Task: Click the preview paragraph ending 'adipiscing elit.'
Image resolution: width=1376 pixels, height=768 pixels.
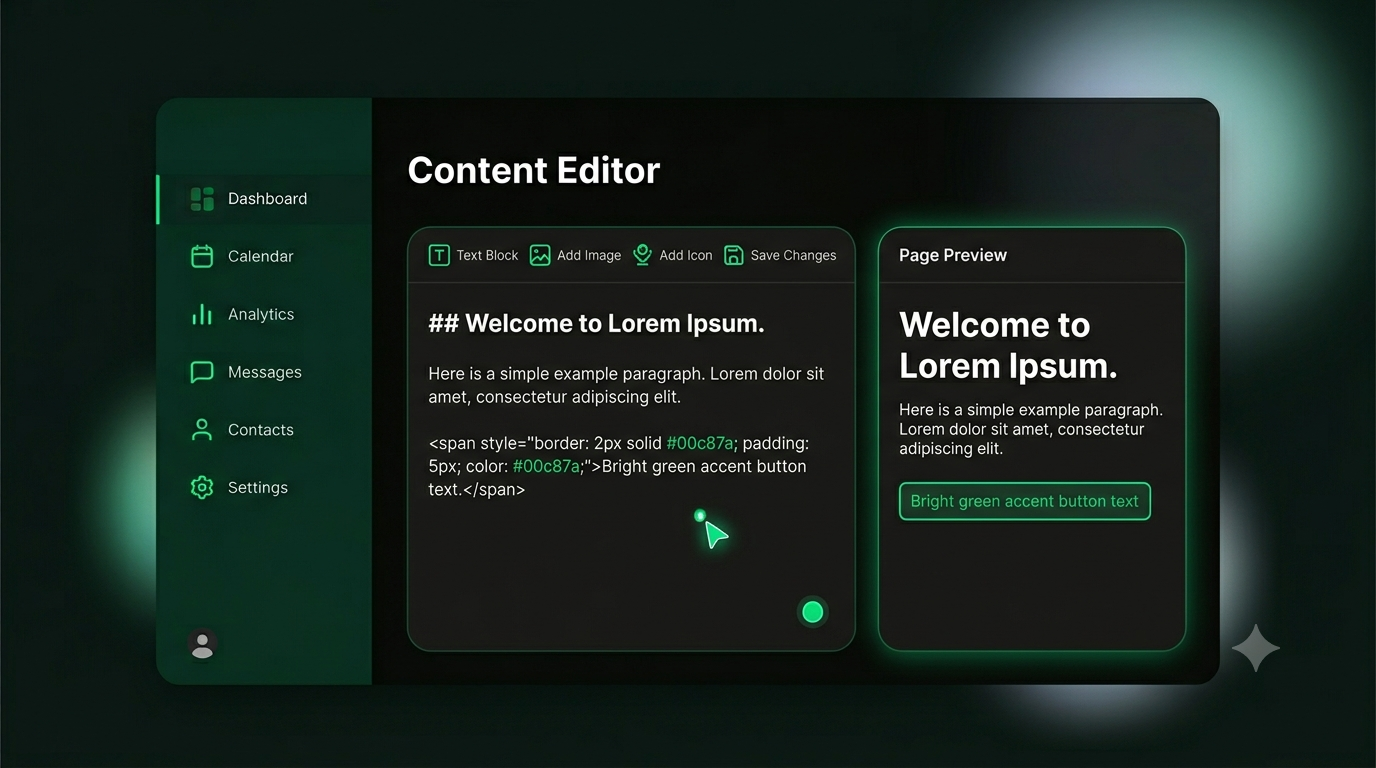Action: (1031, 429)
